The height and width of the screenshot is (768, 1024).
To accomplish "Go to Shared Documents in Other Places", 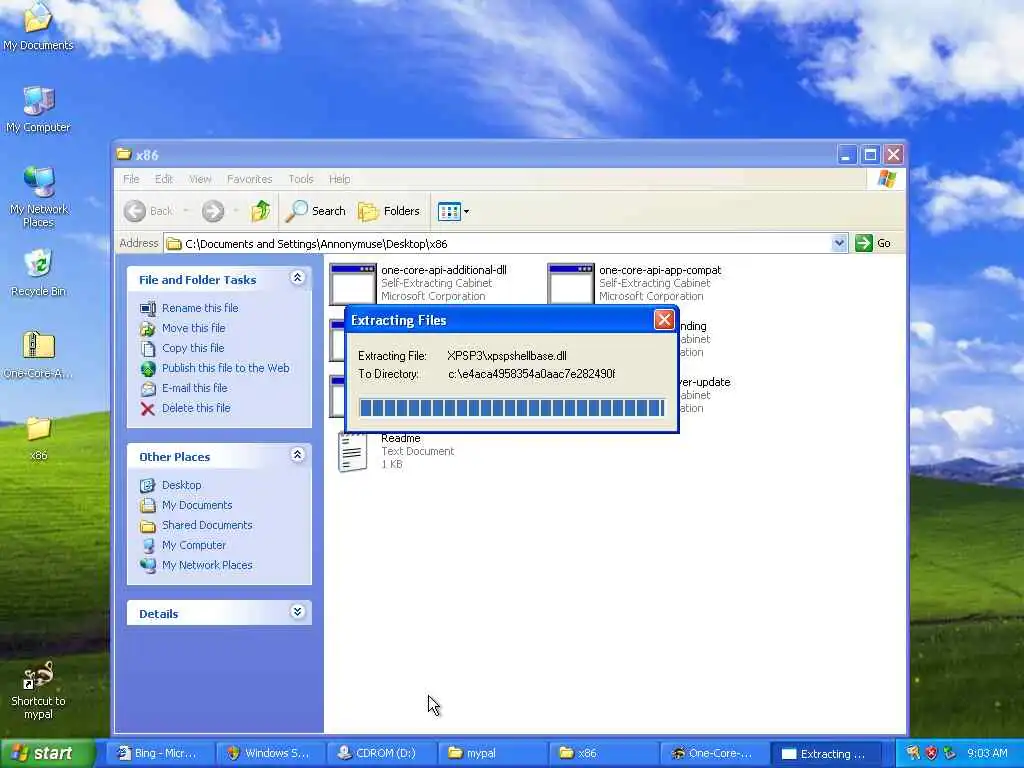I will (x=206, y=525).
